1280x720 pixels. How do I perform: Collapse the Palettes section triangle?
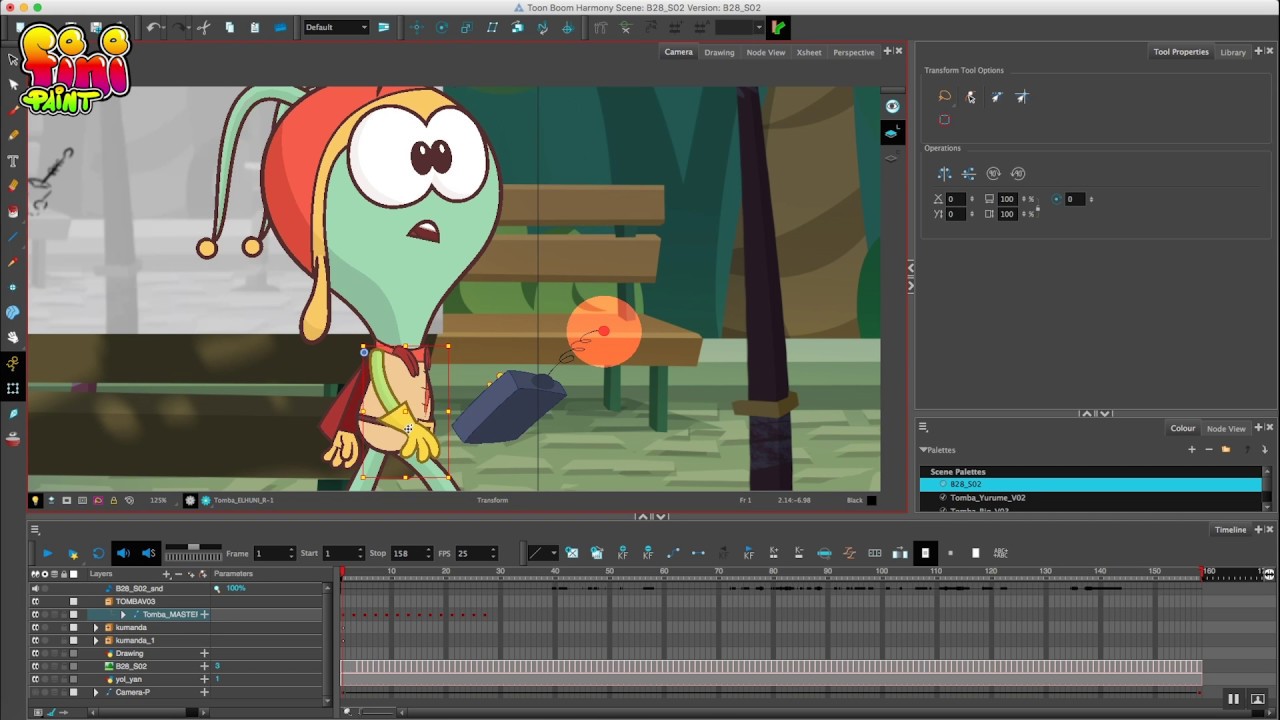[924, 450]
